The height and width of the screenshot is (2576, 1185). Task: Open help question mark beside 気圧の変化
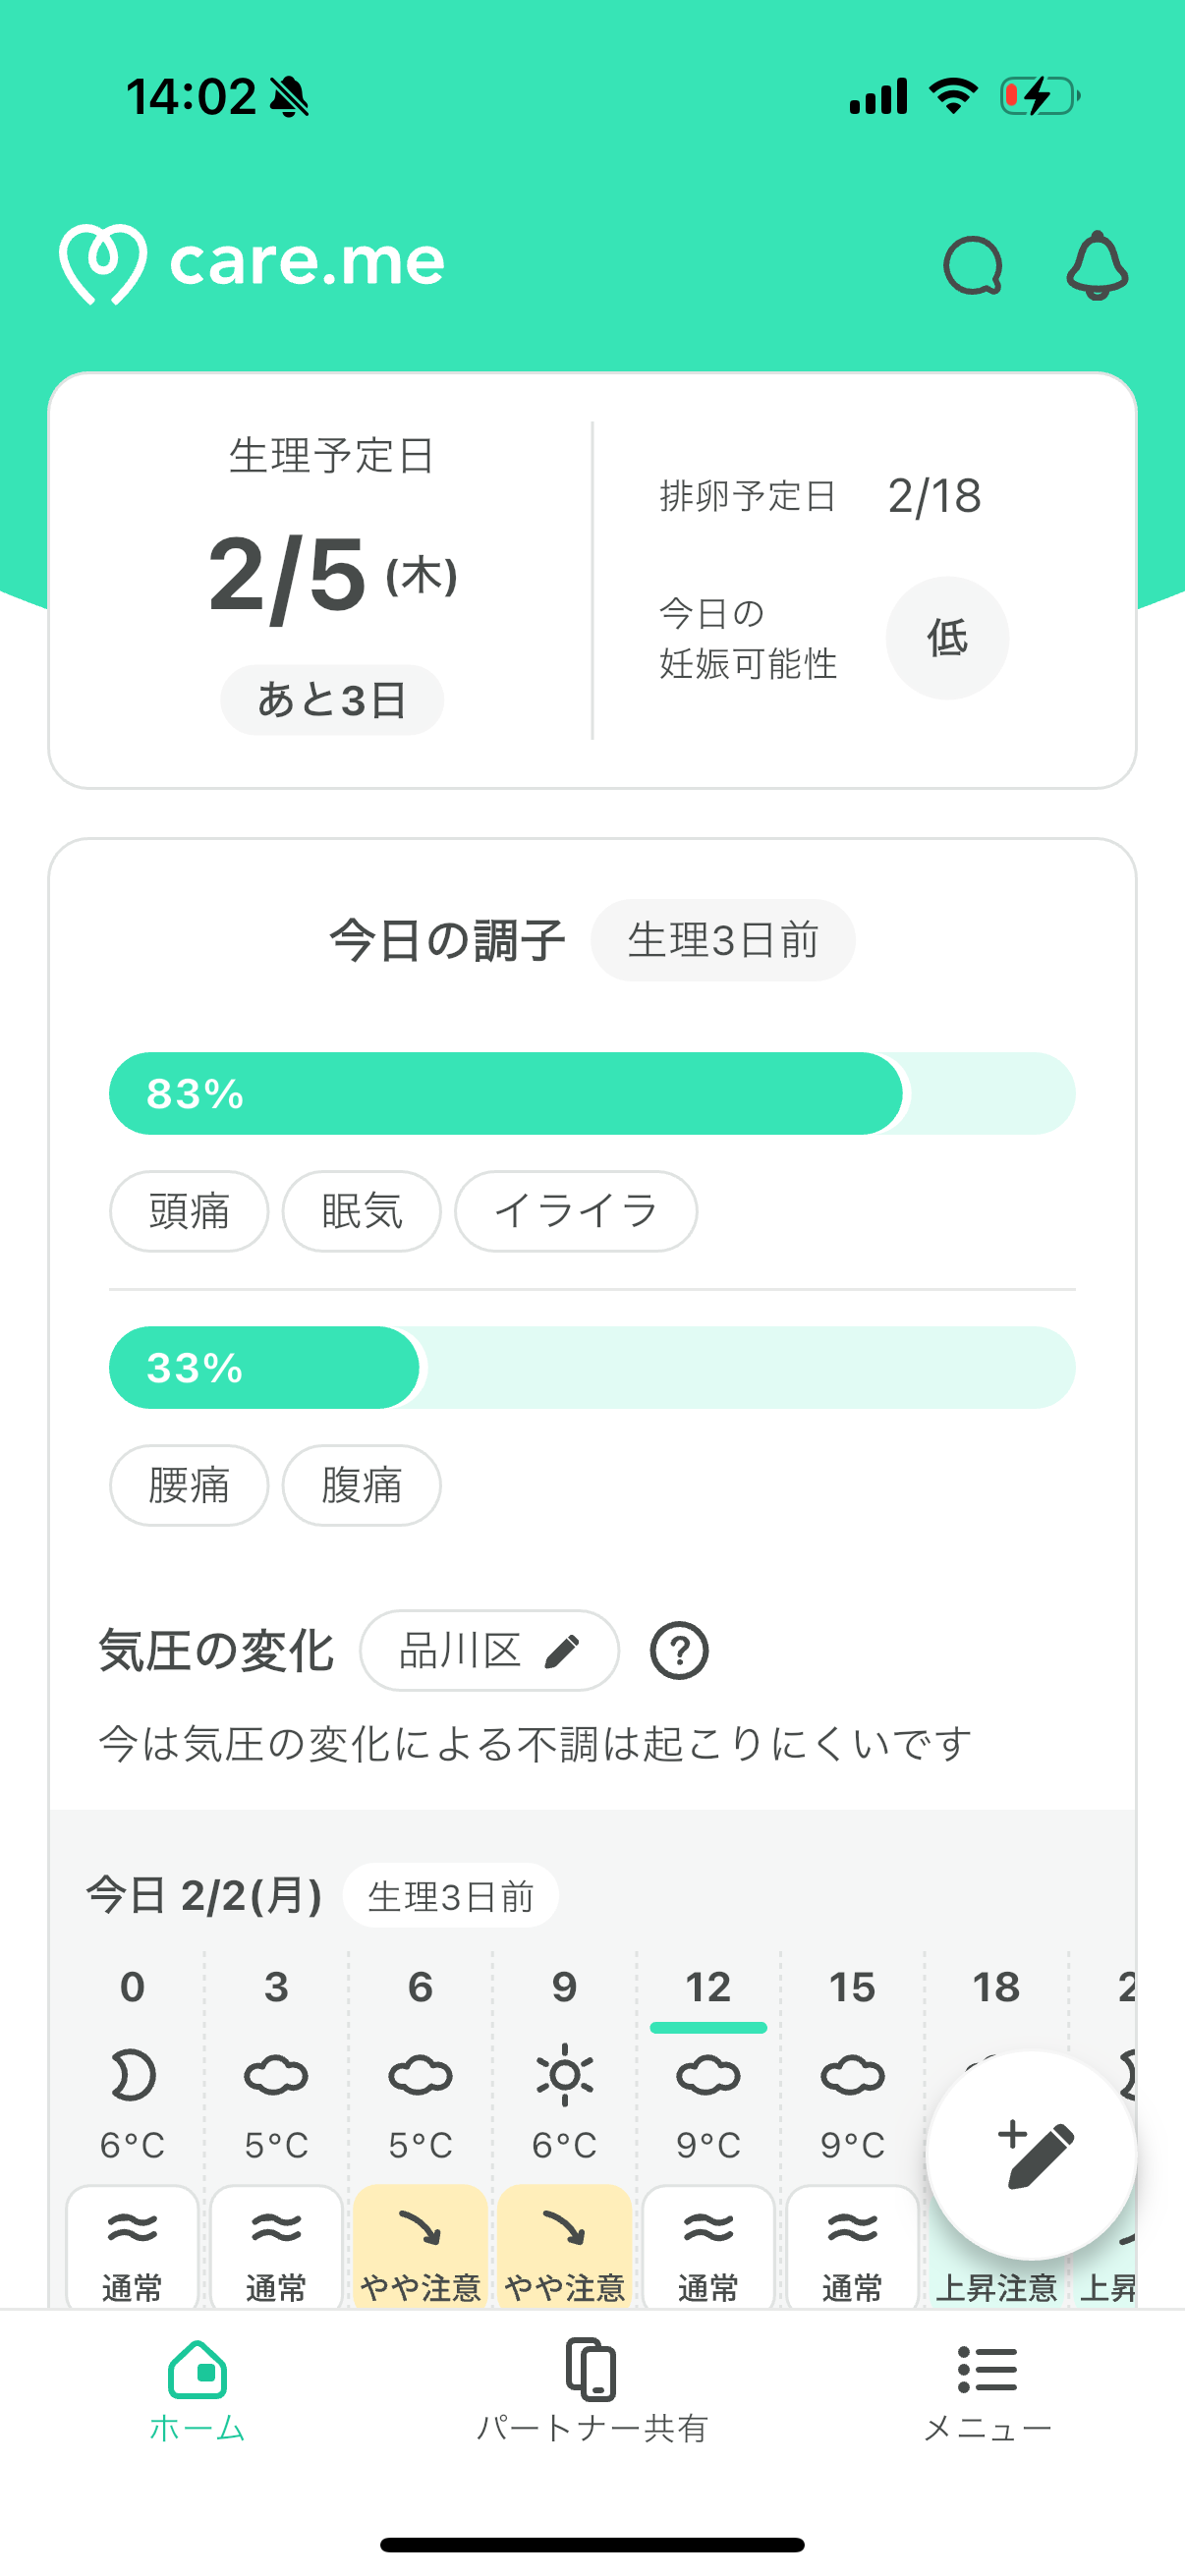pyautogui.click(x=679, y=1650)
